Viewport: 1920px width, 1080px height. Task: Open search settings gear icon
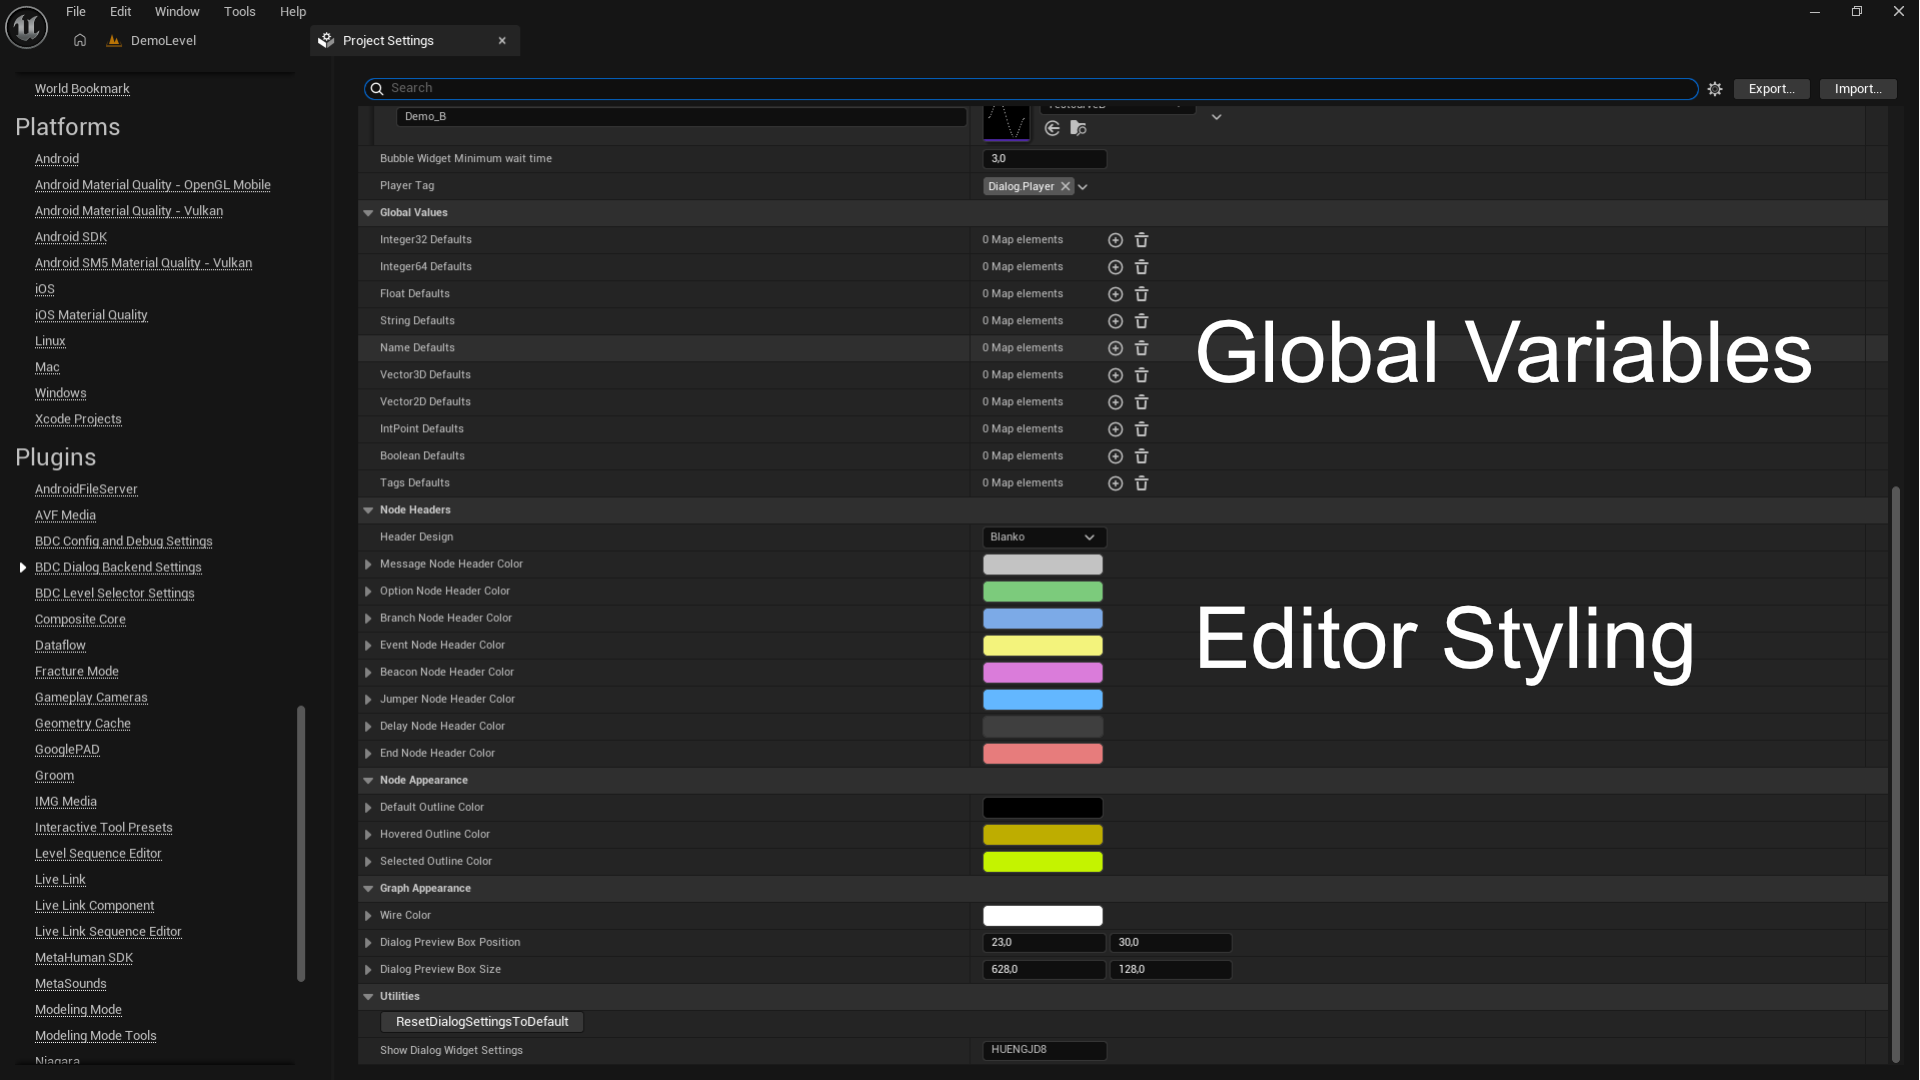1715,89
